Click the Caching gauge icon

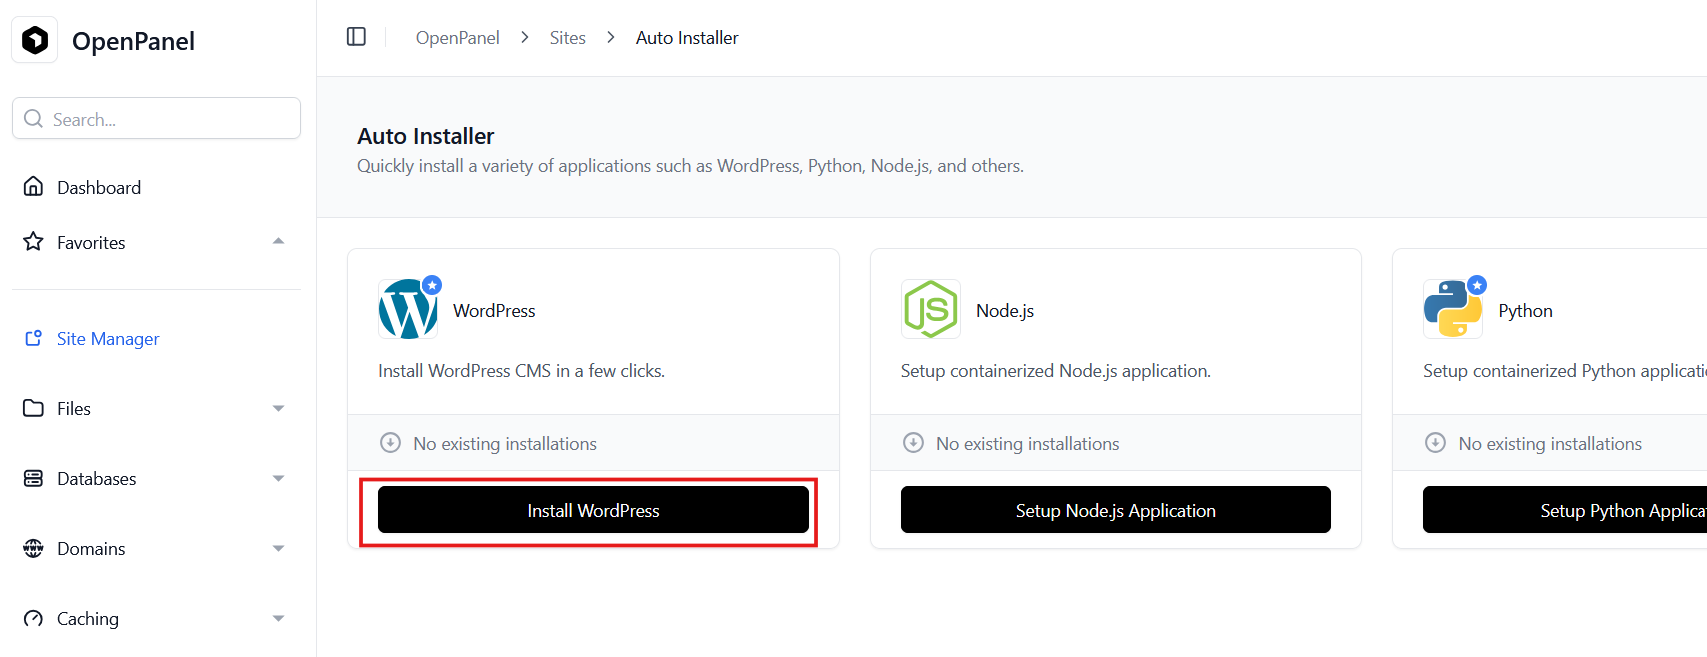click(33, 618)
